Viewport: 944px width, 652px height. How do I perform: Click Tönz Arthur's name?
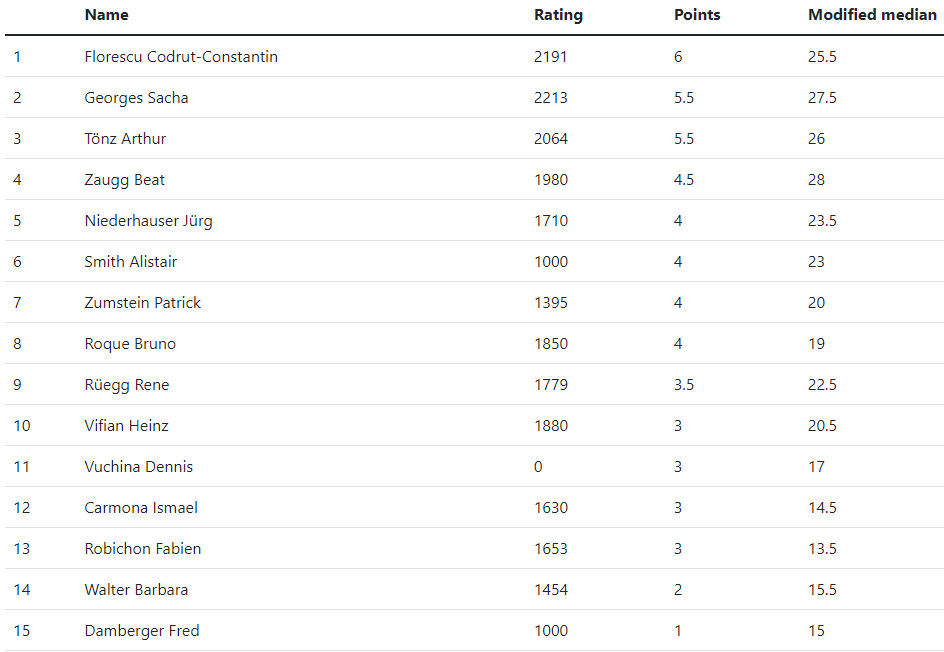point(125,138)
